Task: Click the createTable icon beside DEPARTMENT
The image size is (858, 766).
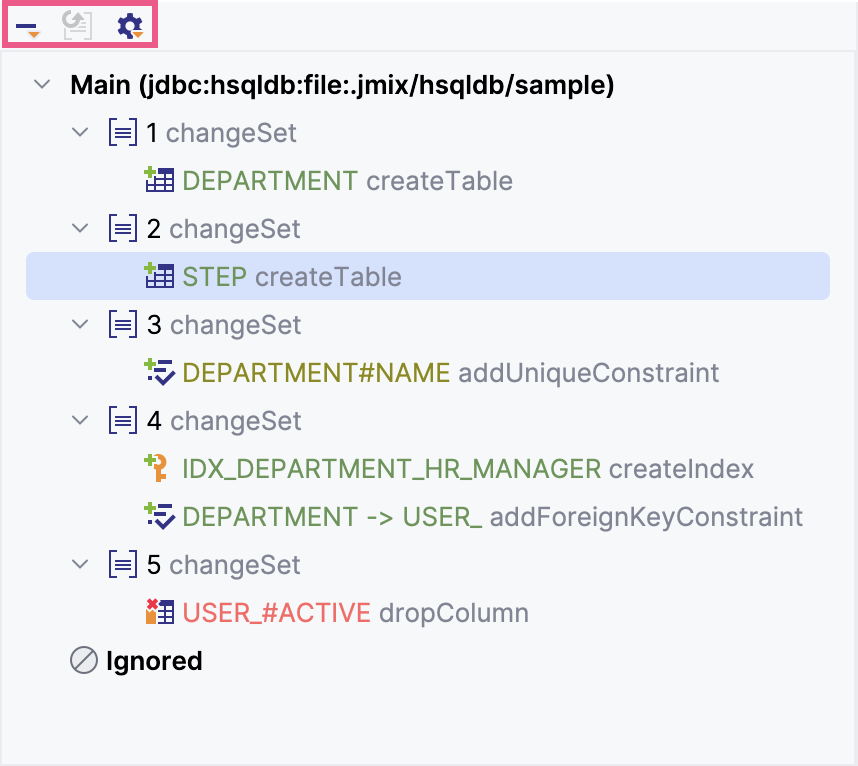Action: click(160, 180)
